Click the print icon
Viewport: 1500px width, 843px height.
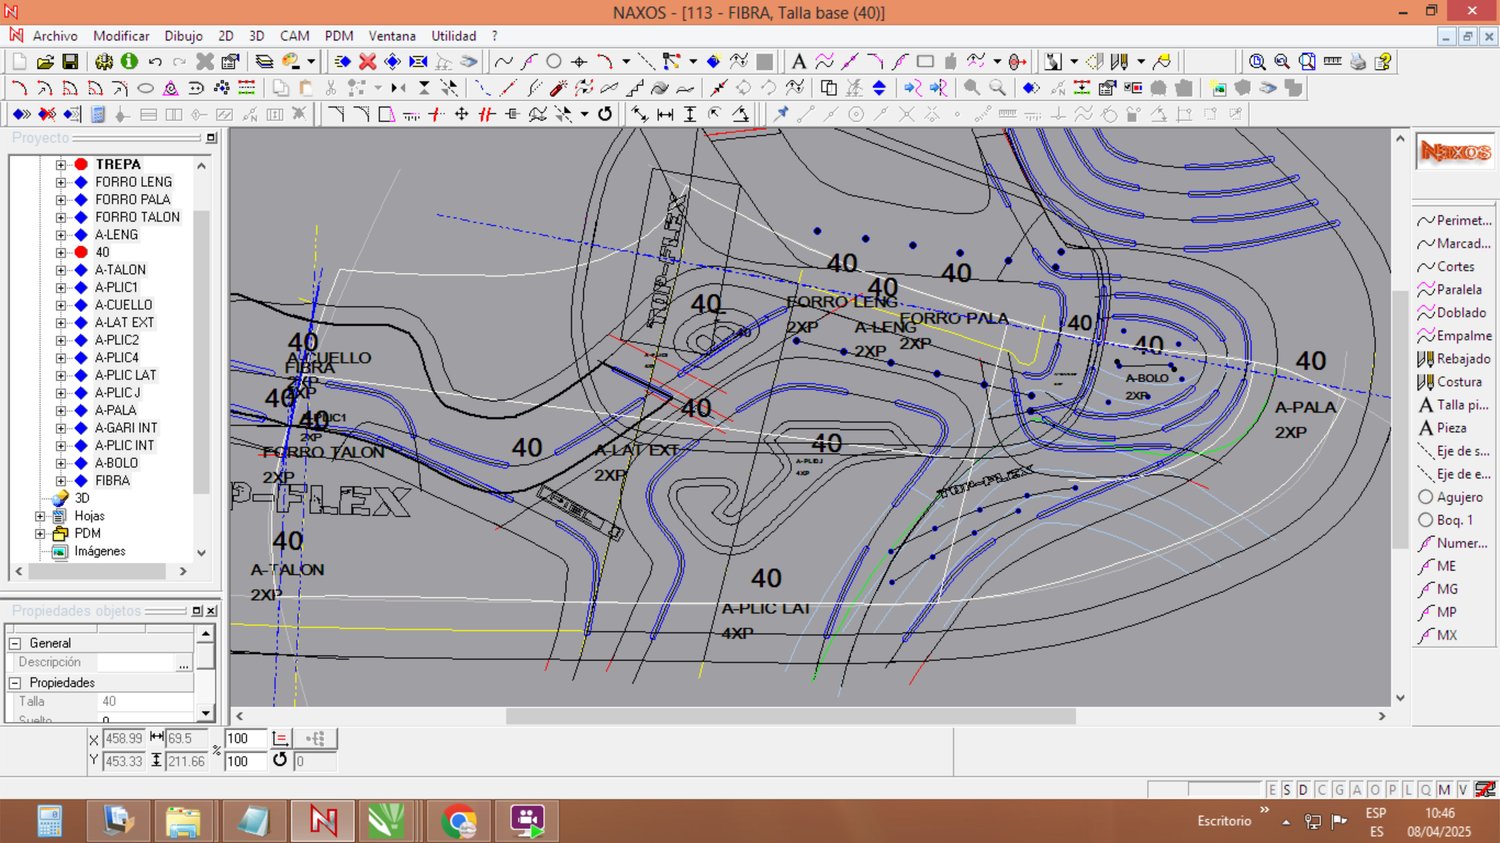(x=1358, y=62)
